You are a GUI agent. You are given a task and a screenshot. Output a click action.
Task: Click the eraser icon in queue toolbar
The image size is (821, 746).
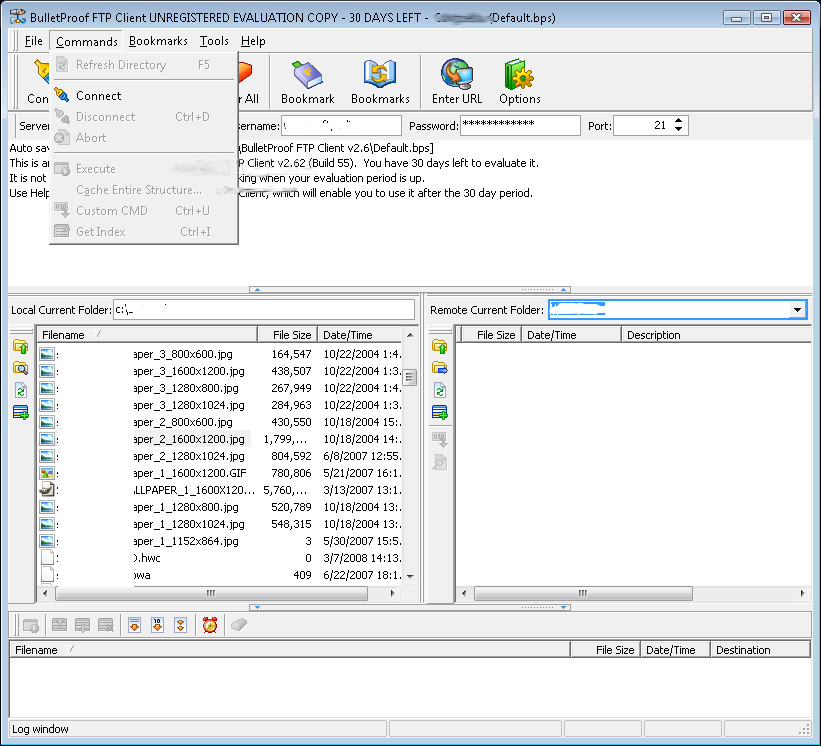(239, 625)
